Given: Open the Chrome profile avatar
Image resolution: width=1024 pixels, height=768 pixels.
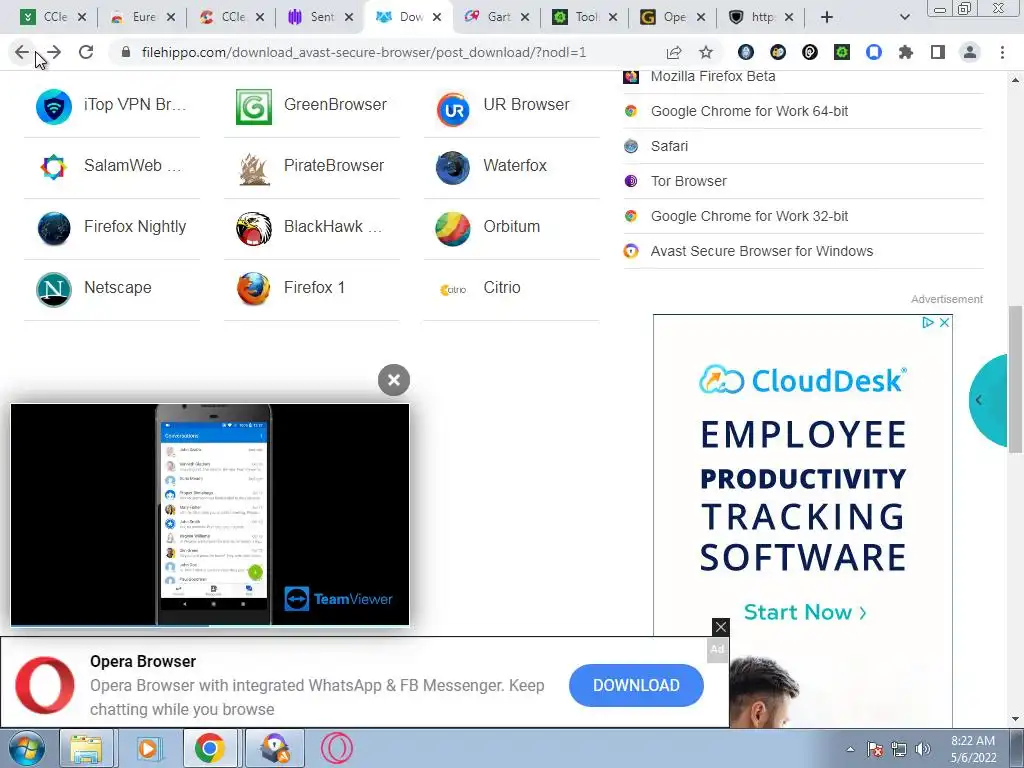Looking at the screenshot, I should pyautogui.click(x=970, y=52).
